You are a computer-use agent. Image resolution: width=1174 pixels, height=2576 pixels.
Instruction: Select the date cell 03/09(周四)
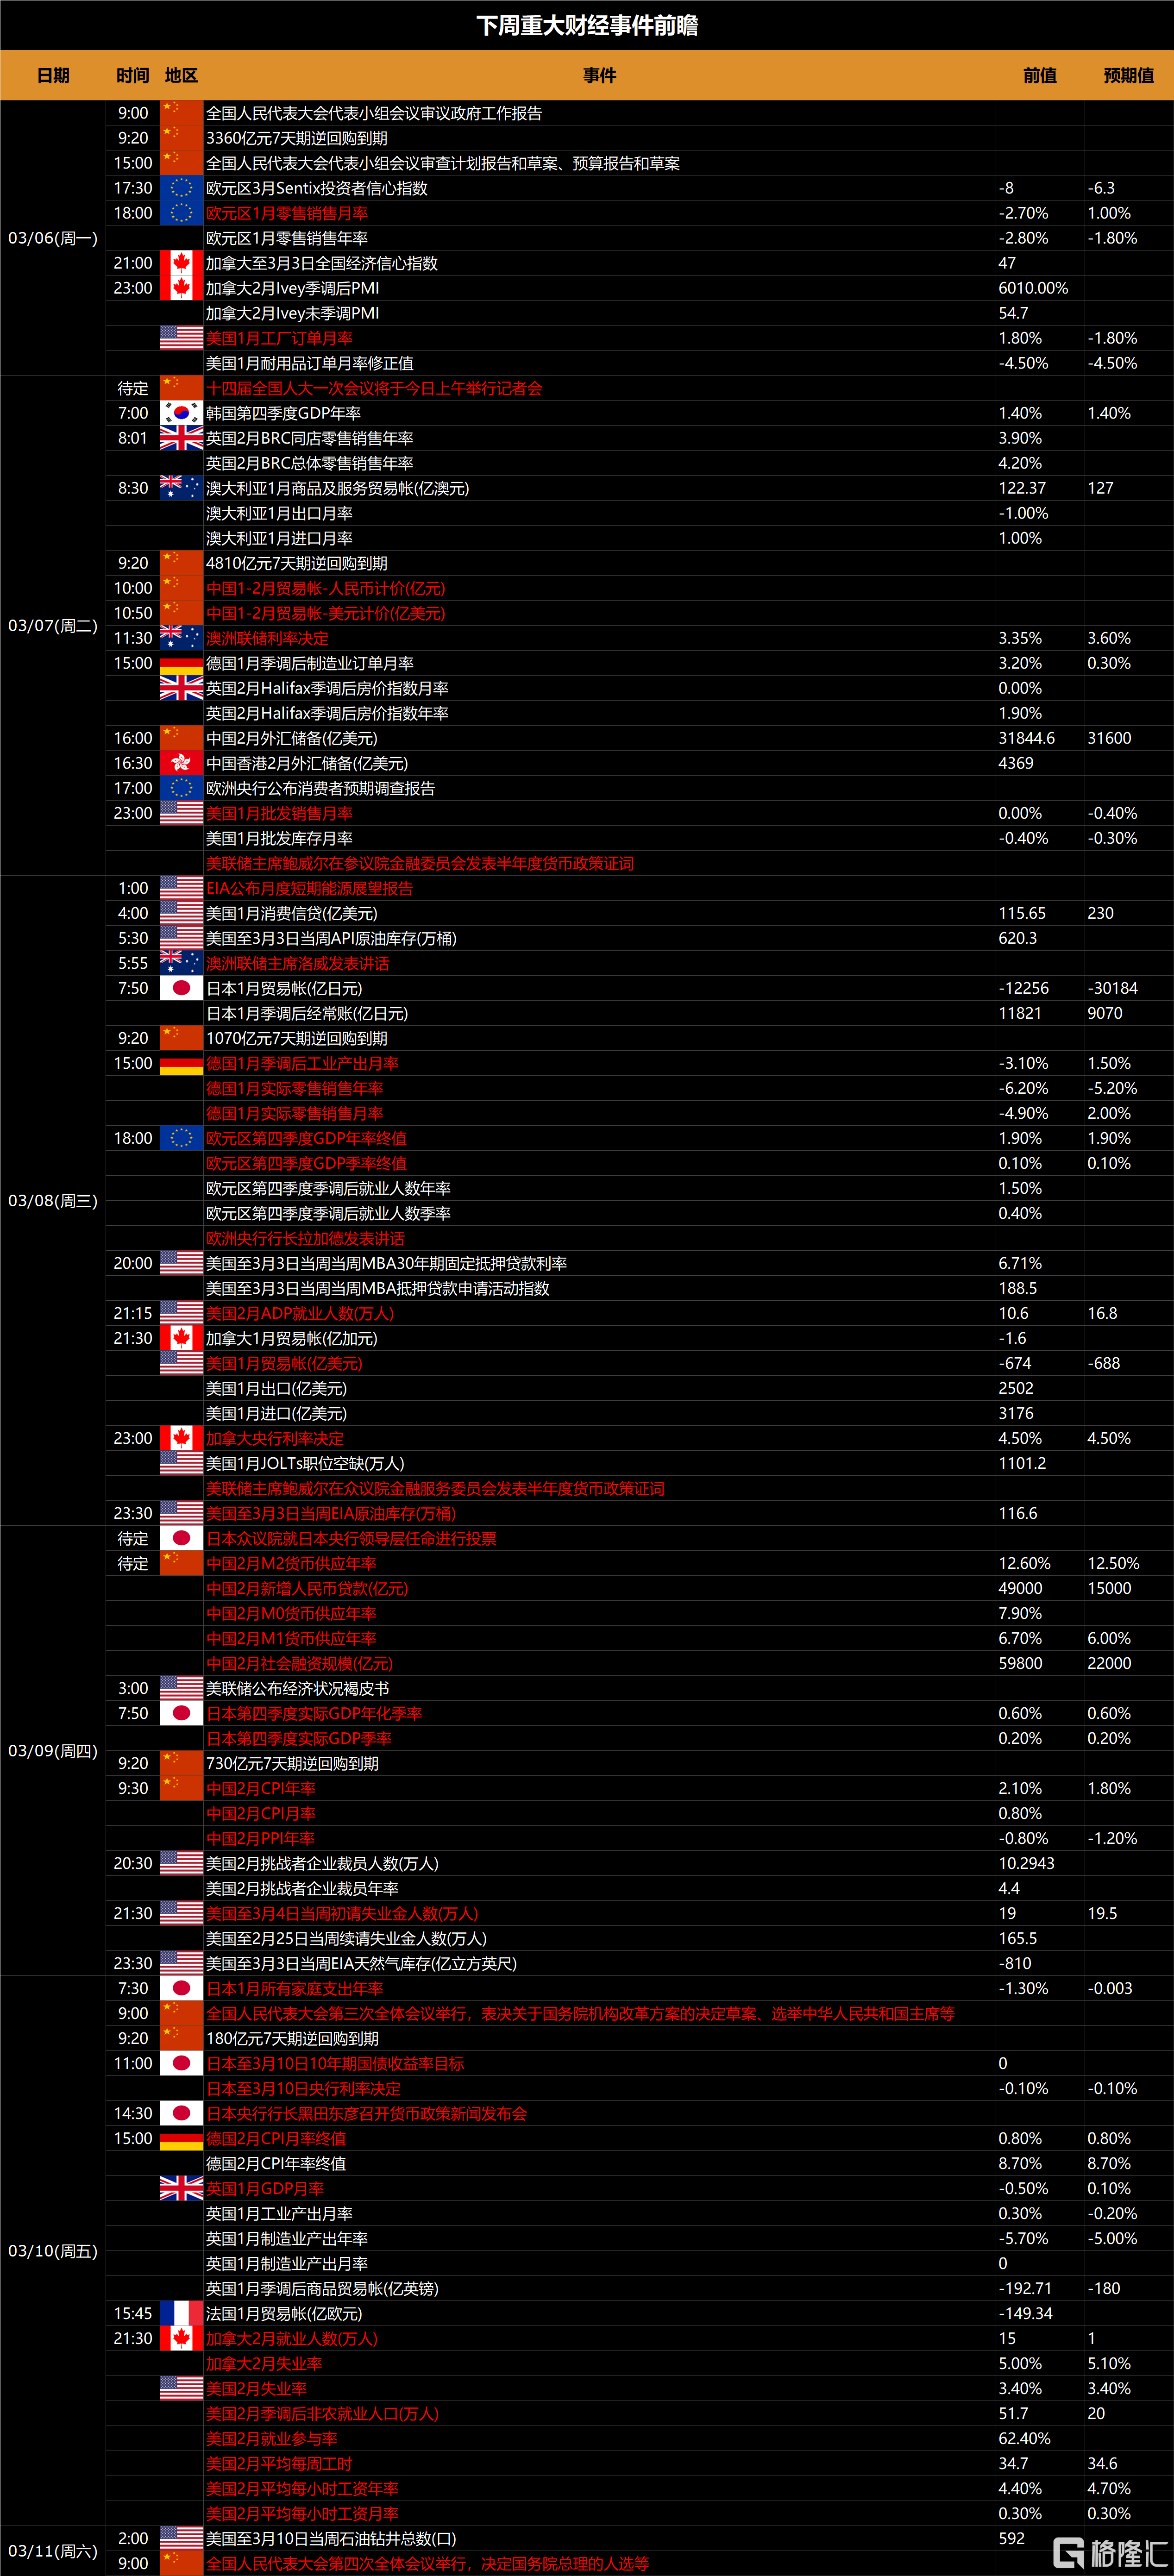(53, 1751)
